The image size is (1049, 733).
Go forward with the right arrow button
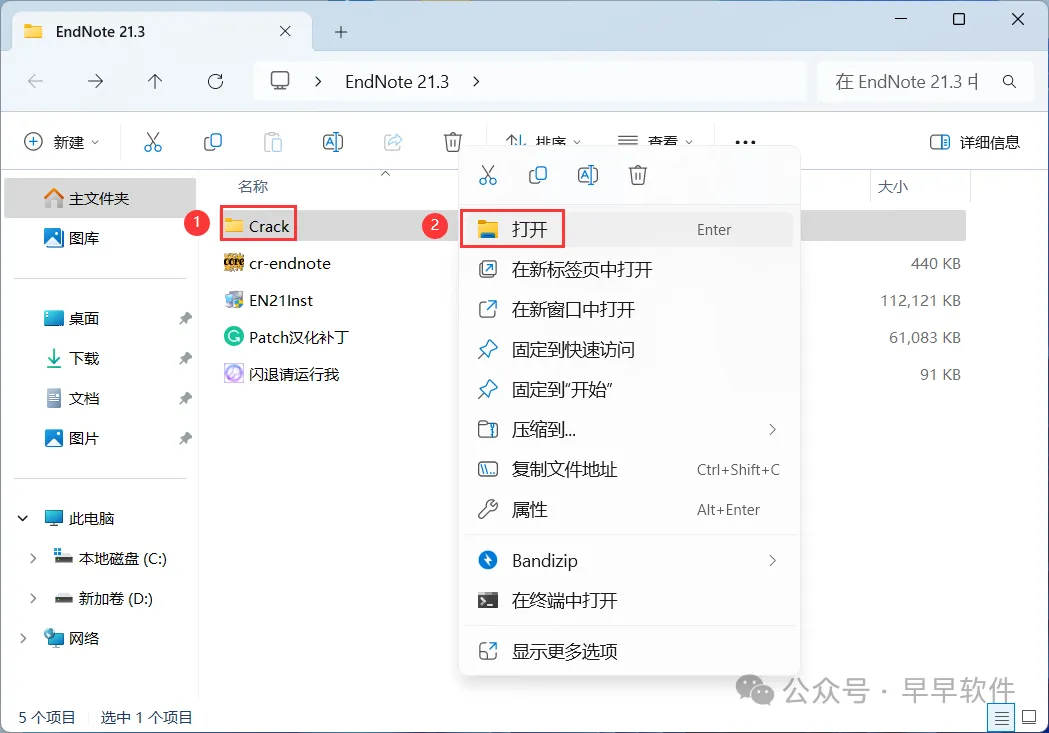coord(96,82)
